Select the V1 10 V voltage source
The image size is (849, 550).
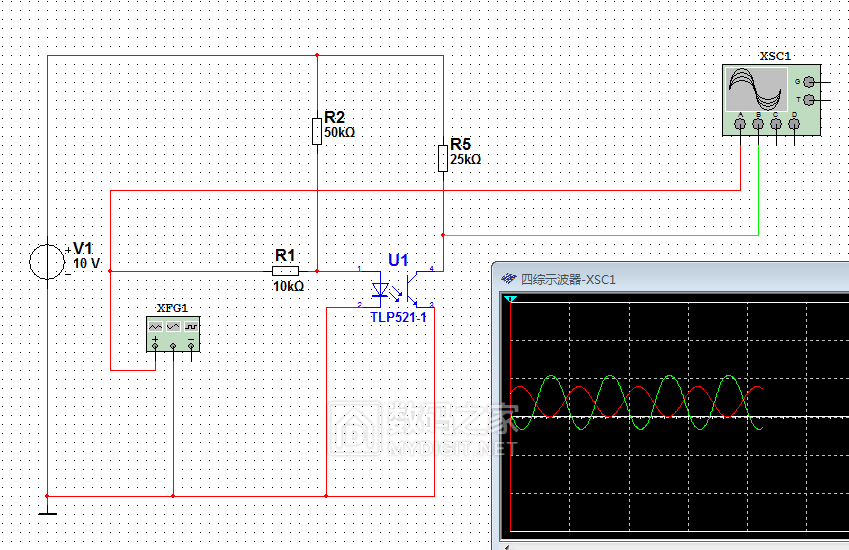click(46, 262)
